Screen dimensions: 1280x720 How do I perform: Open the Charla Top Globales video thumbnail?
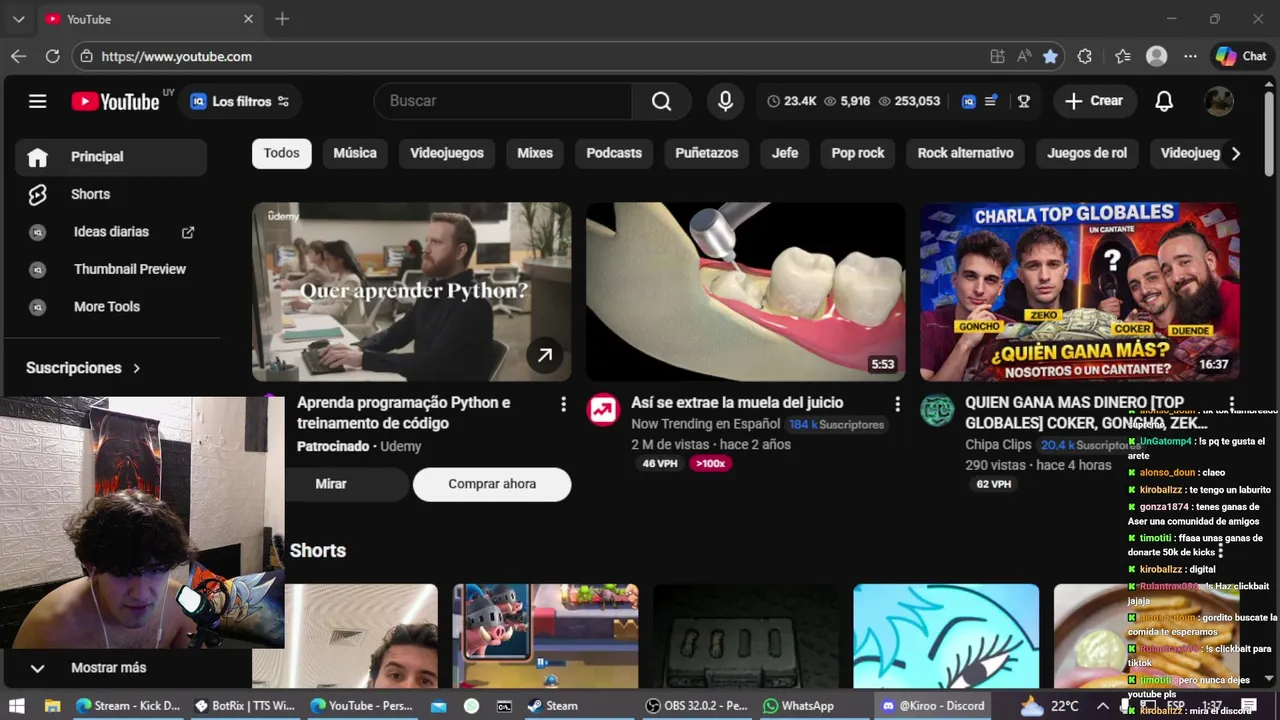(x=1080, y=291)
